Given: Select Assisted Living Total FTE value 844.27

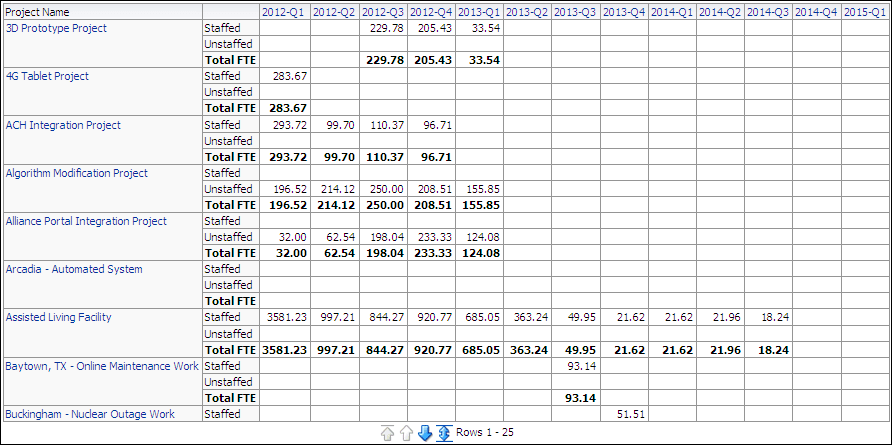Looking at the screenshot, I should (383, 349).
